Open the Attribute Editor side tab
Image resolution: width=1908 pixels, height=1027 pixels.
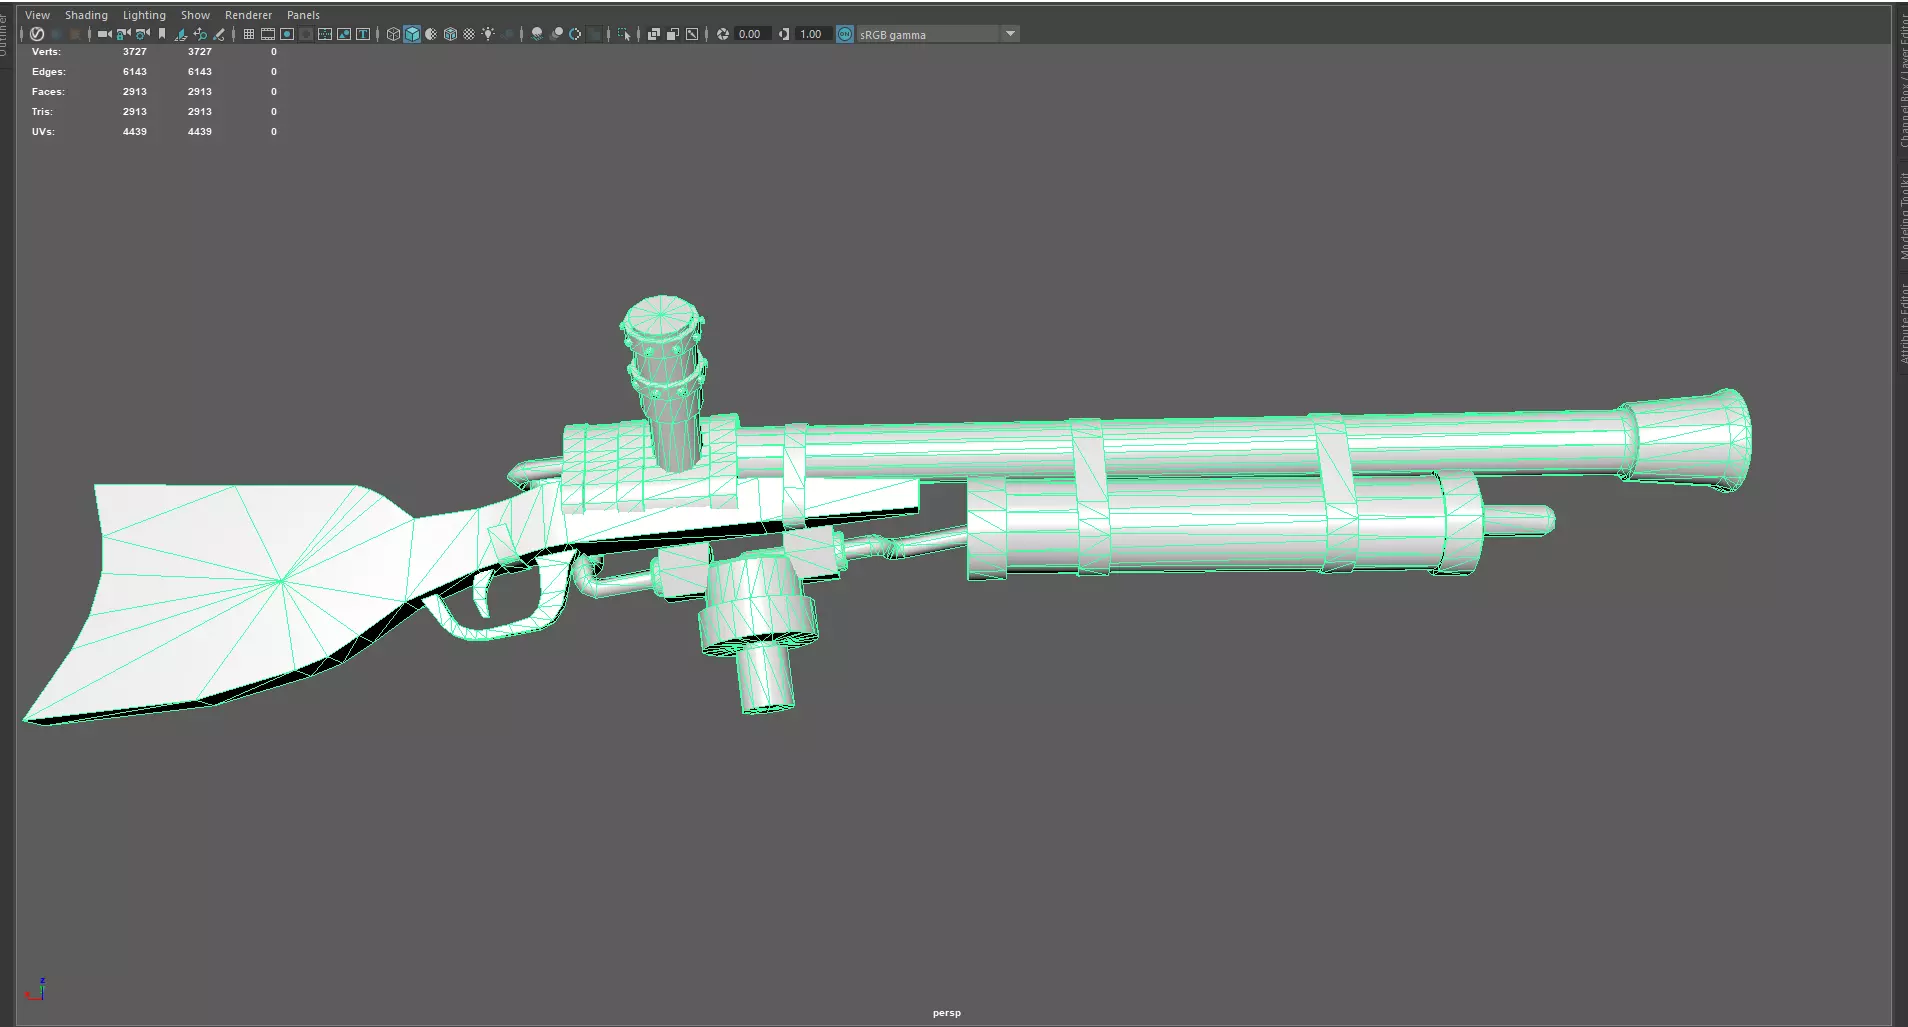pos(1903,322)
